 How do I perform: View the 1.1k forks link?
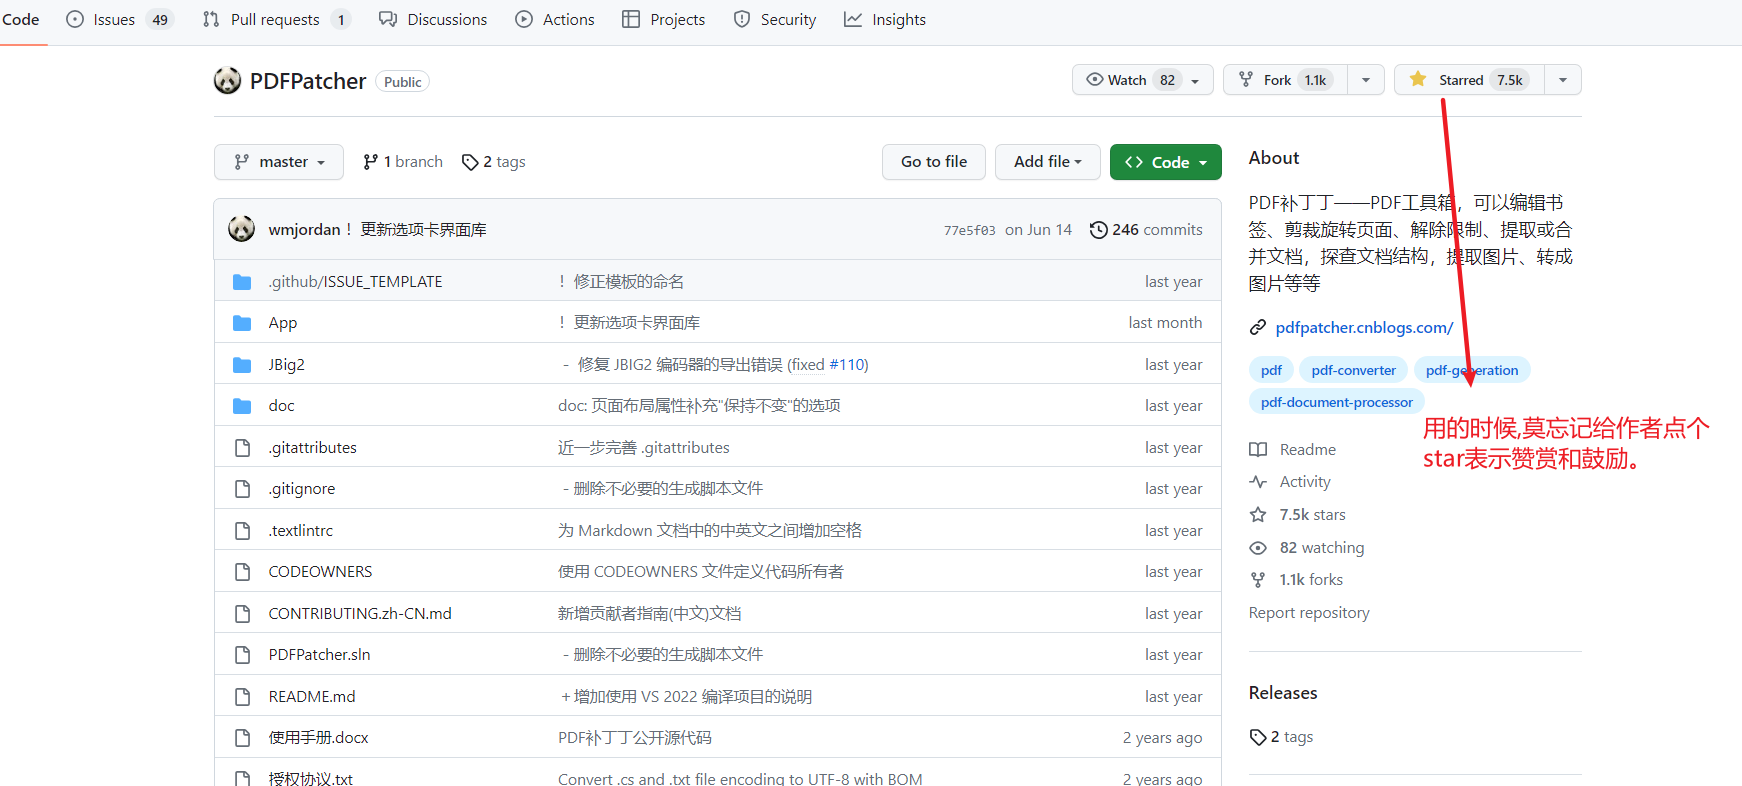coord(1296,580)
